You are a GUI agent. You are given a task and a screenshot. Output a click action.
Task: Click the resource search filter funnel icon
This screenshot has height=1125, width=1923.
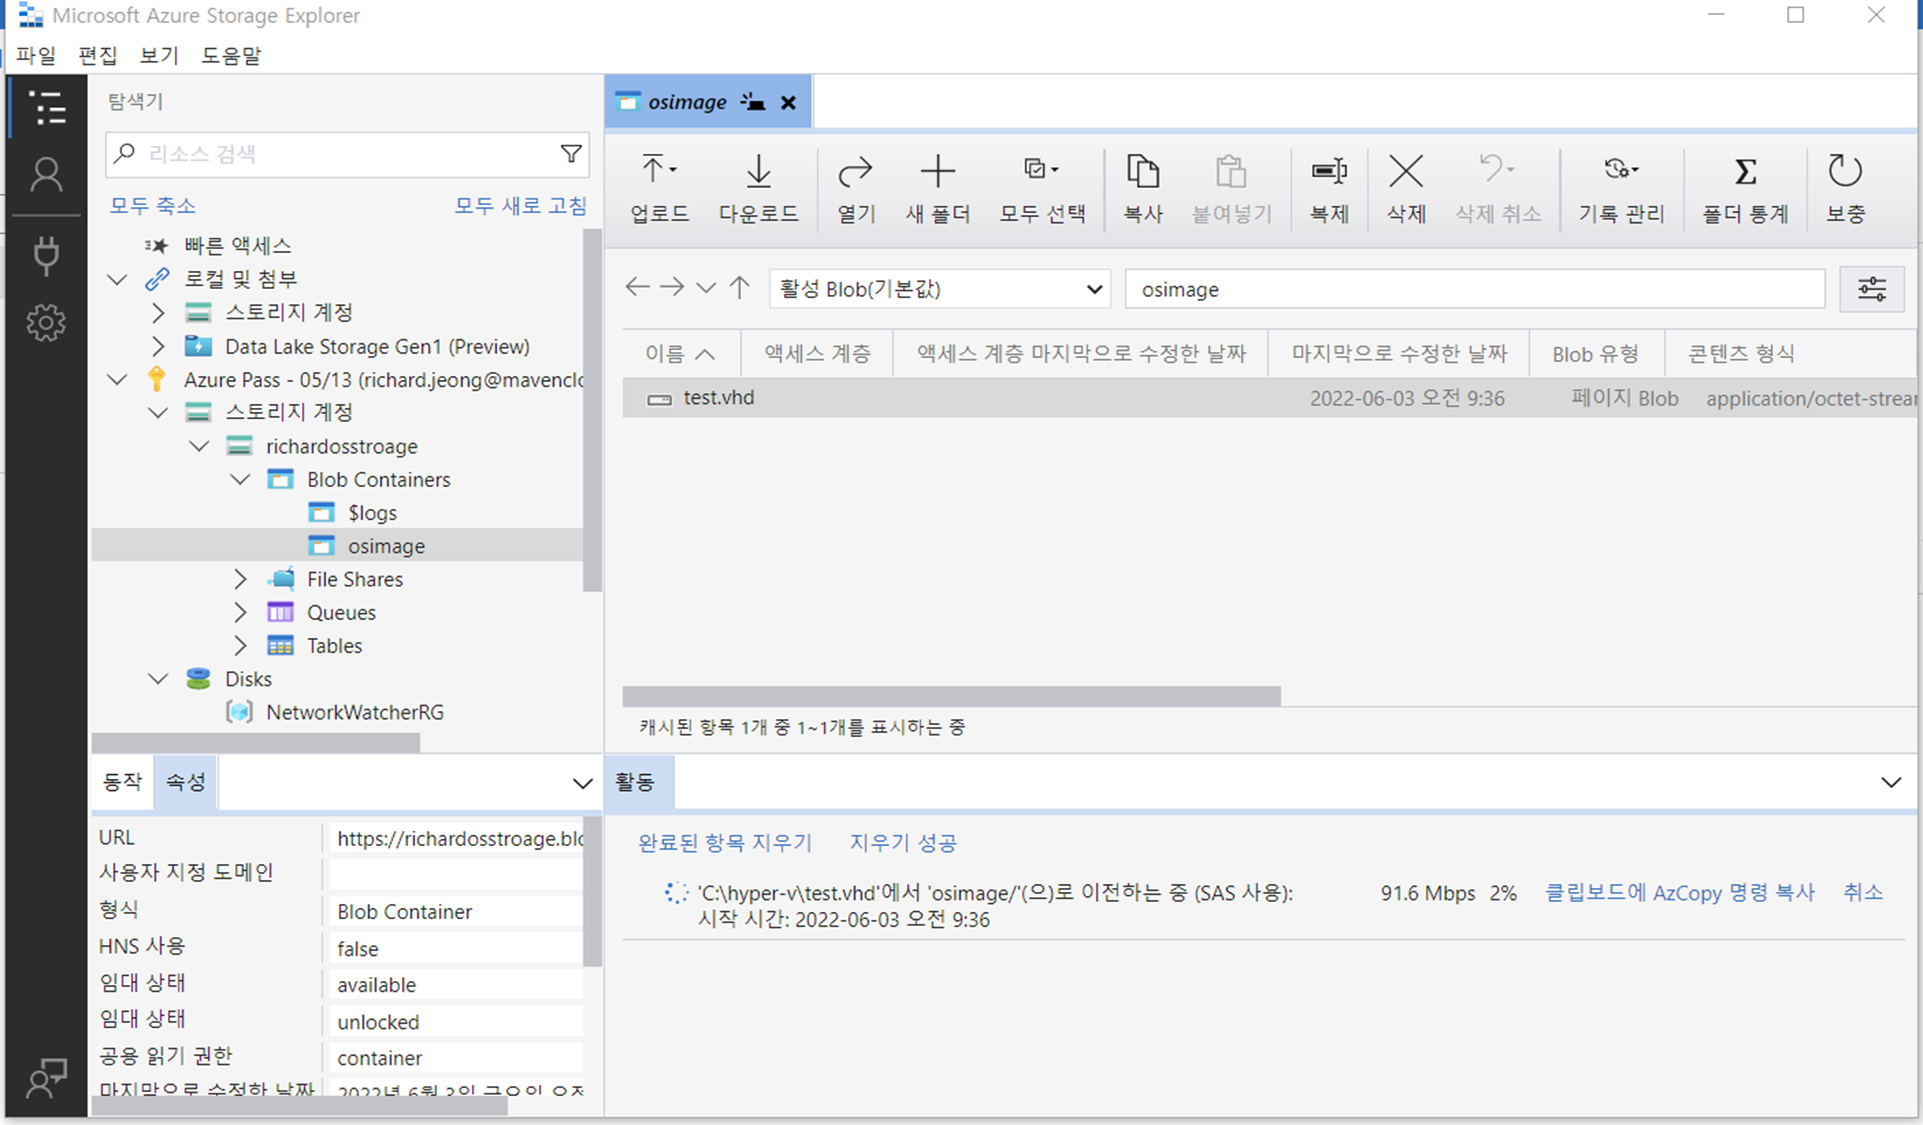tap(571, 154)
